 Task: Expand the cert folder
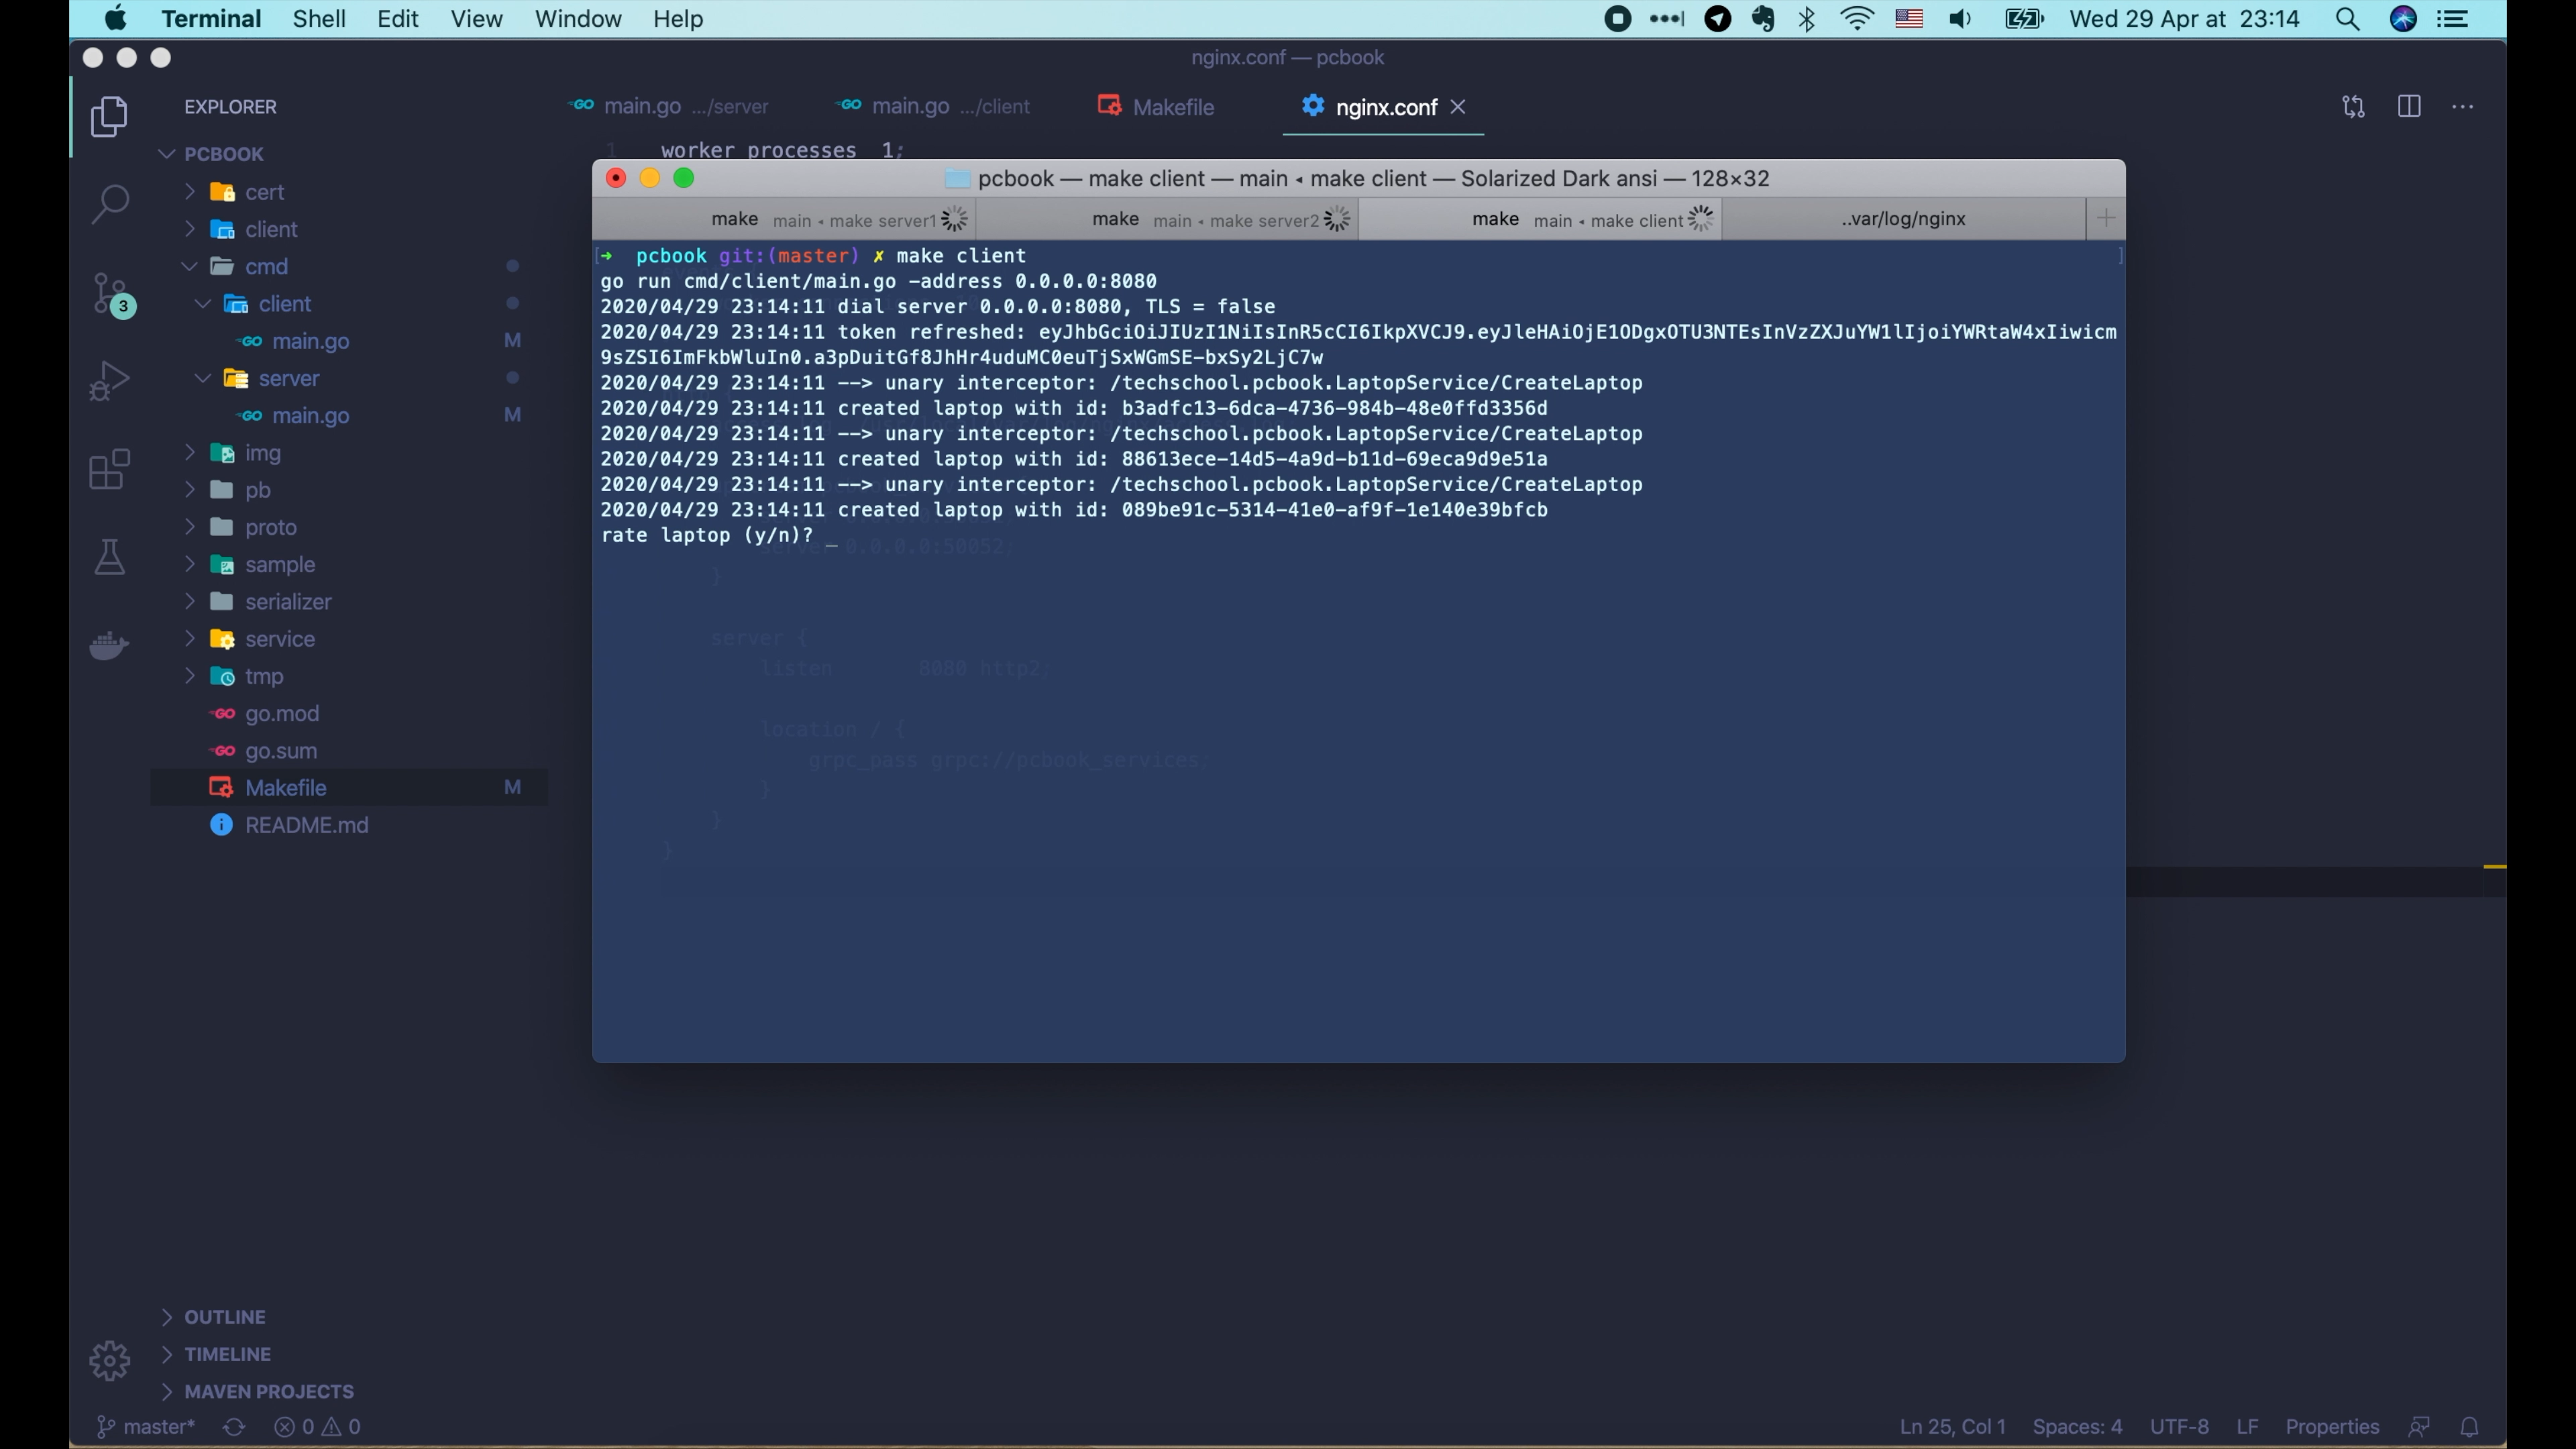pos(264,192)
